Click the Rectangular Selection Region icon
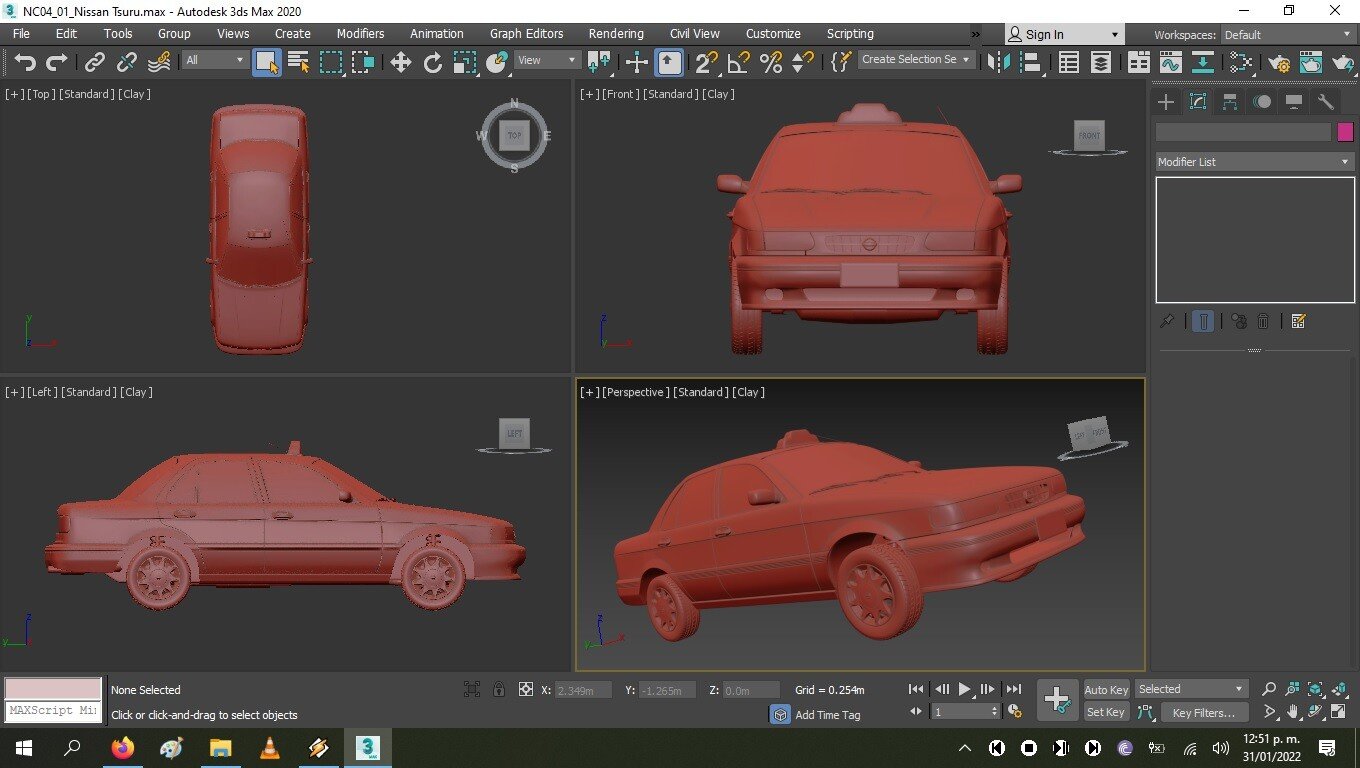The image size is (1360, 768). point(331,62)
